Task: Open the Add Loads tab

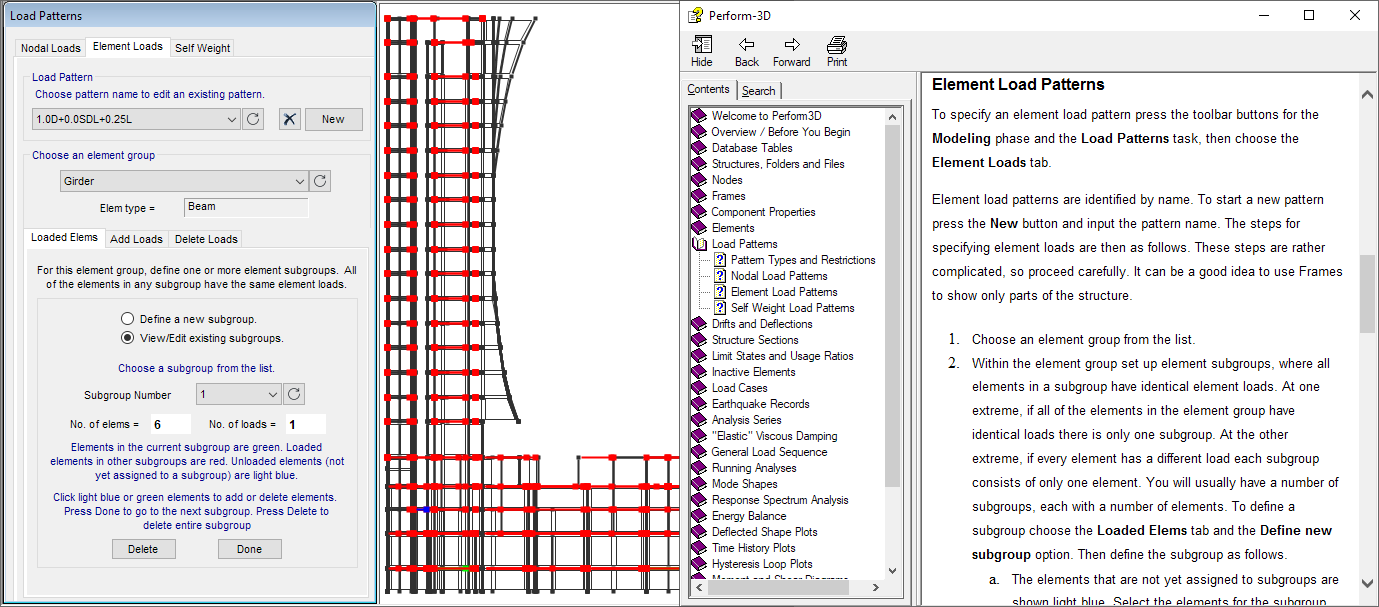Action: coord(136,239)
